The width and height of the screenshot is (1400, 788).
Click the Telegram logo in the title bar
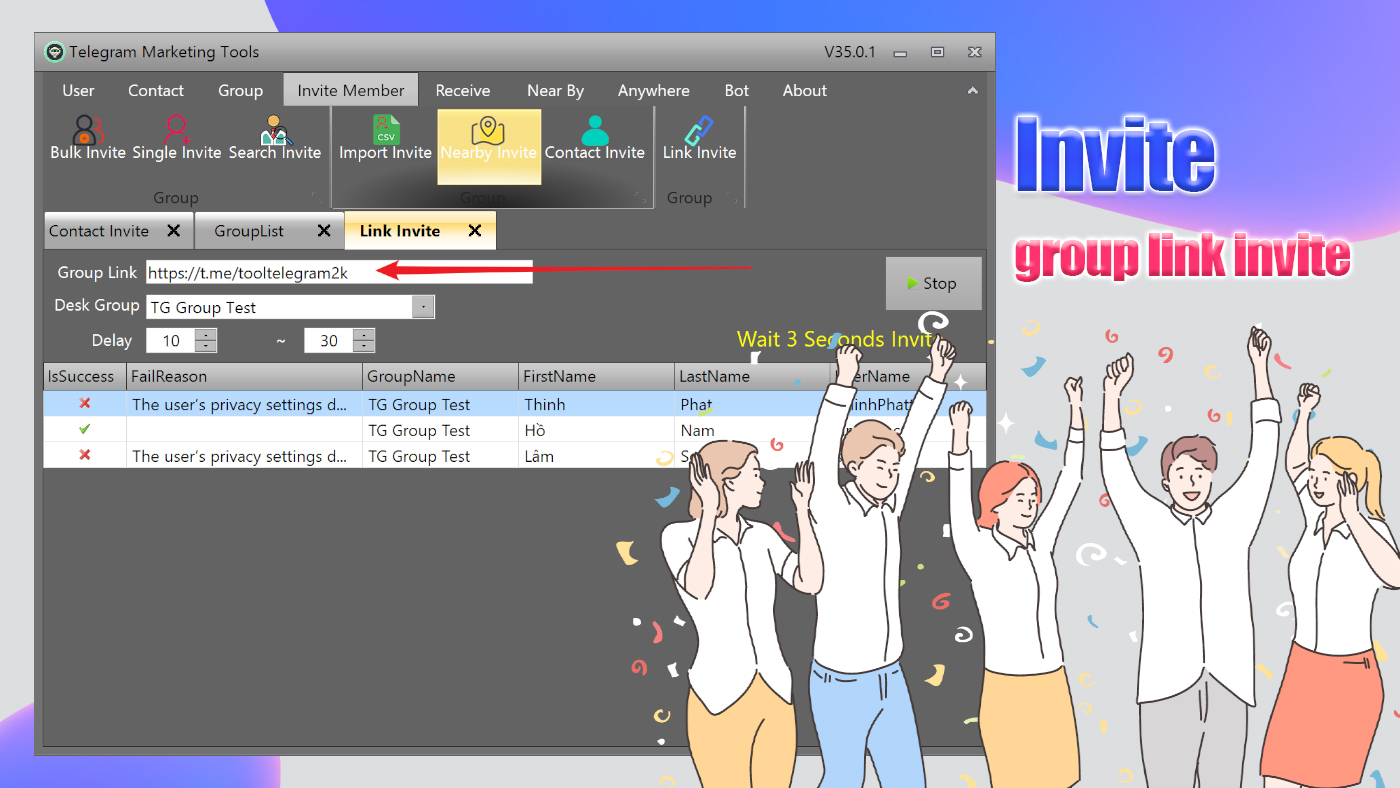coord(53,51)
